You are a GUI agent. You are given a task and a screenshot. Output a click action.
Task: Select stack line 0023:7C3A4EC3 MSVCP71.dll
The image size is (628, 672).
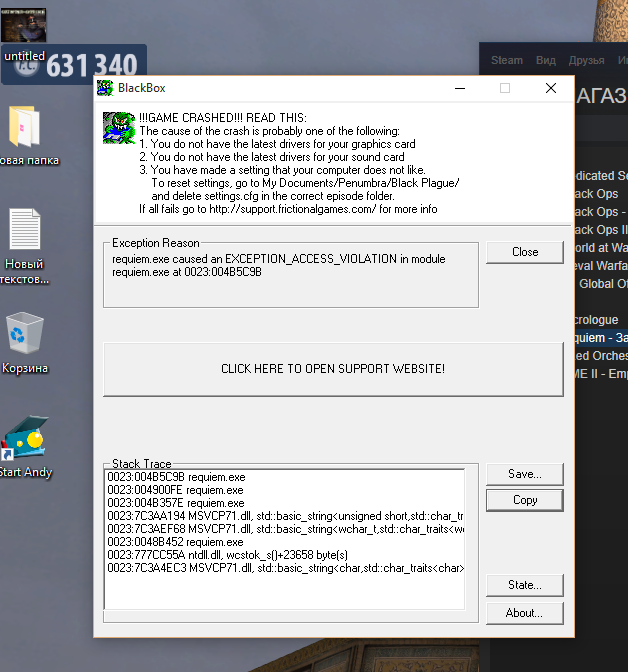coord(285,568)
